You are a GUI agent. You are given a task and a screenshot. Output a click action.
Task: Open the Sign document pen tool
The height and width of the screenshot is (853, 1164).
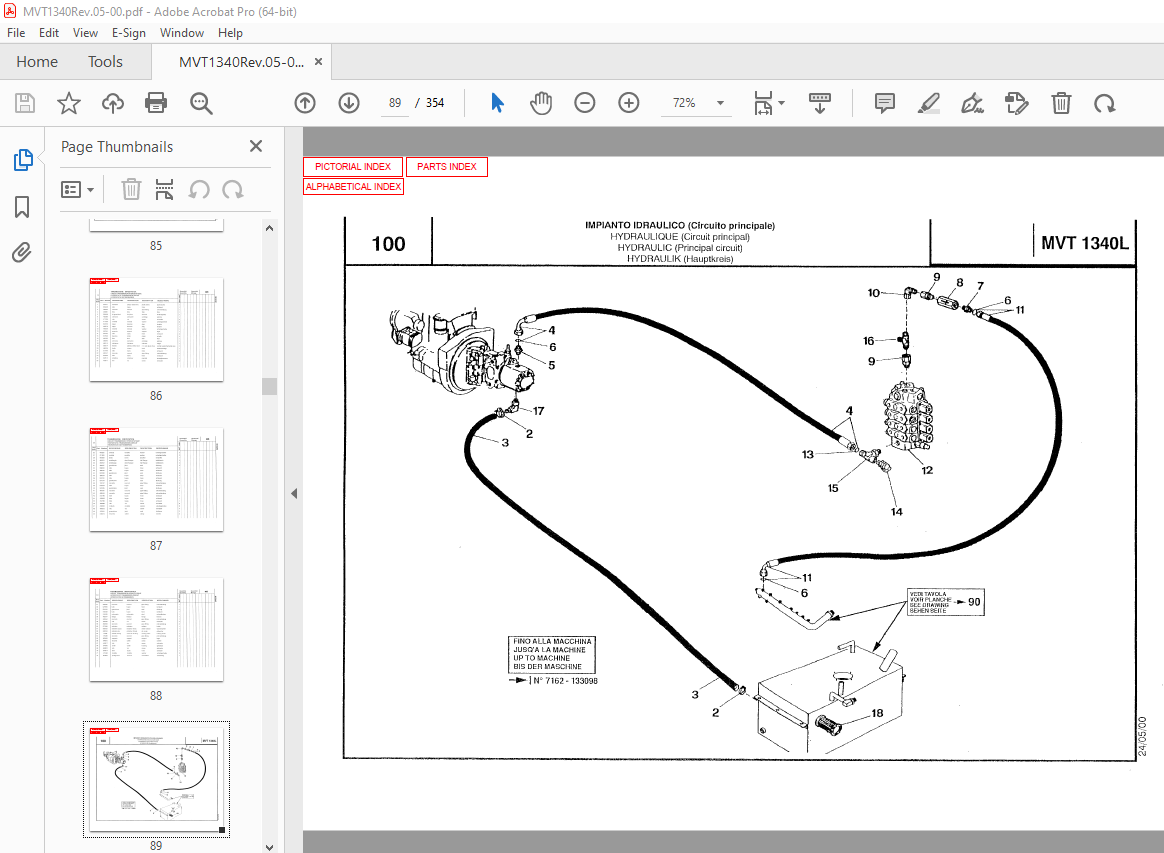(x=972, y=103)
